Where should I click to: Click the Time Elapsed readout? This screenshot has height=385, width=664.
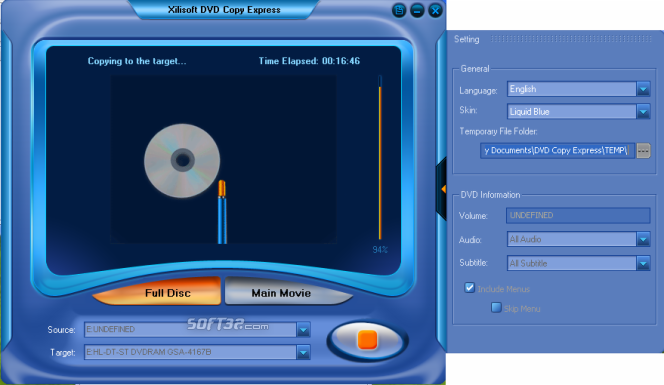309,61
